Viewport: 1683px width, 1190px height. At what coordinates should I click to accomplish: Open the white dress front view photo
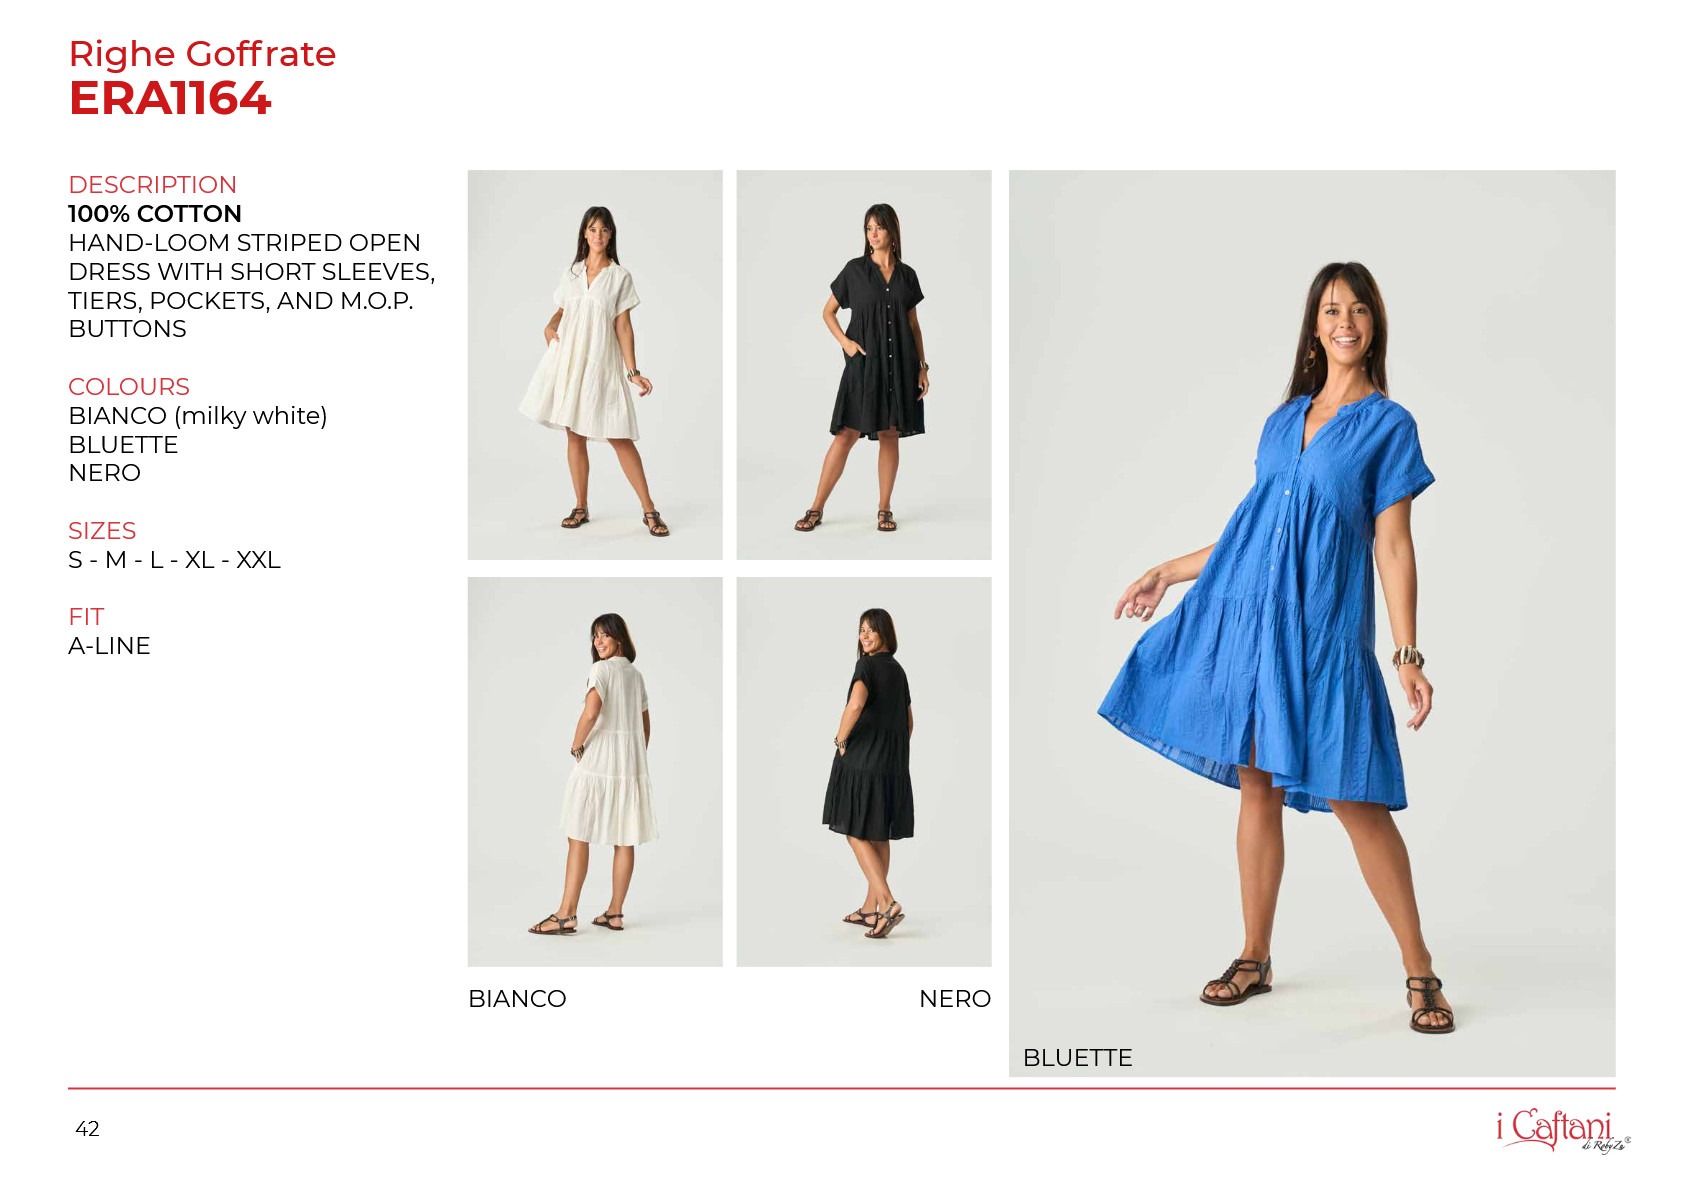click(595, 365)
